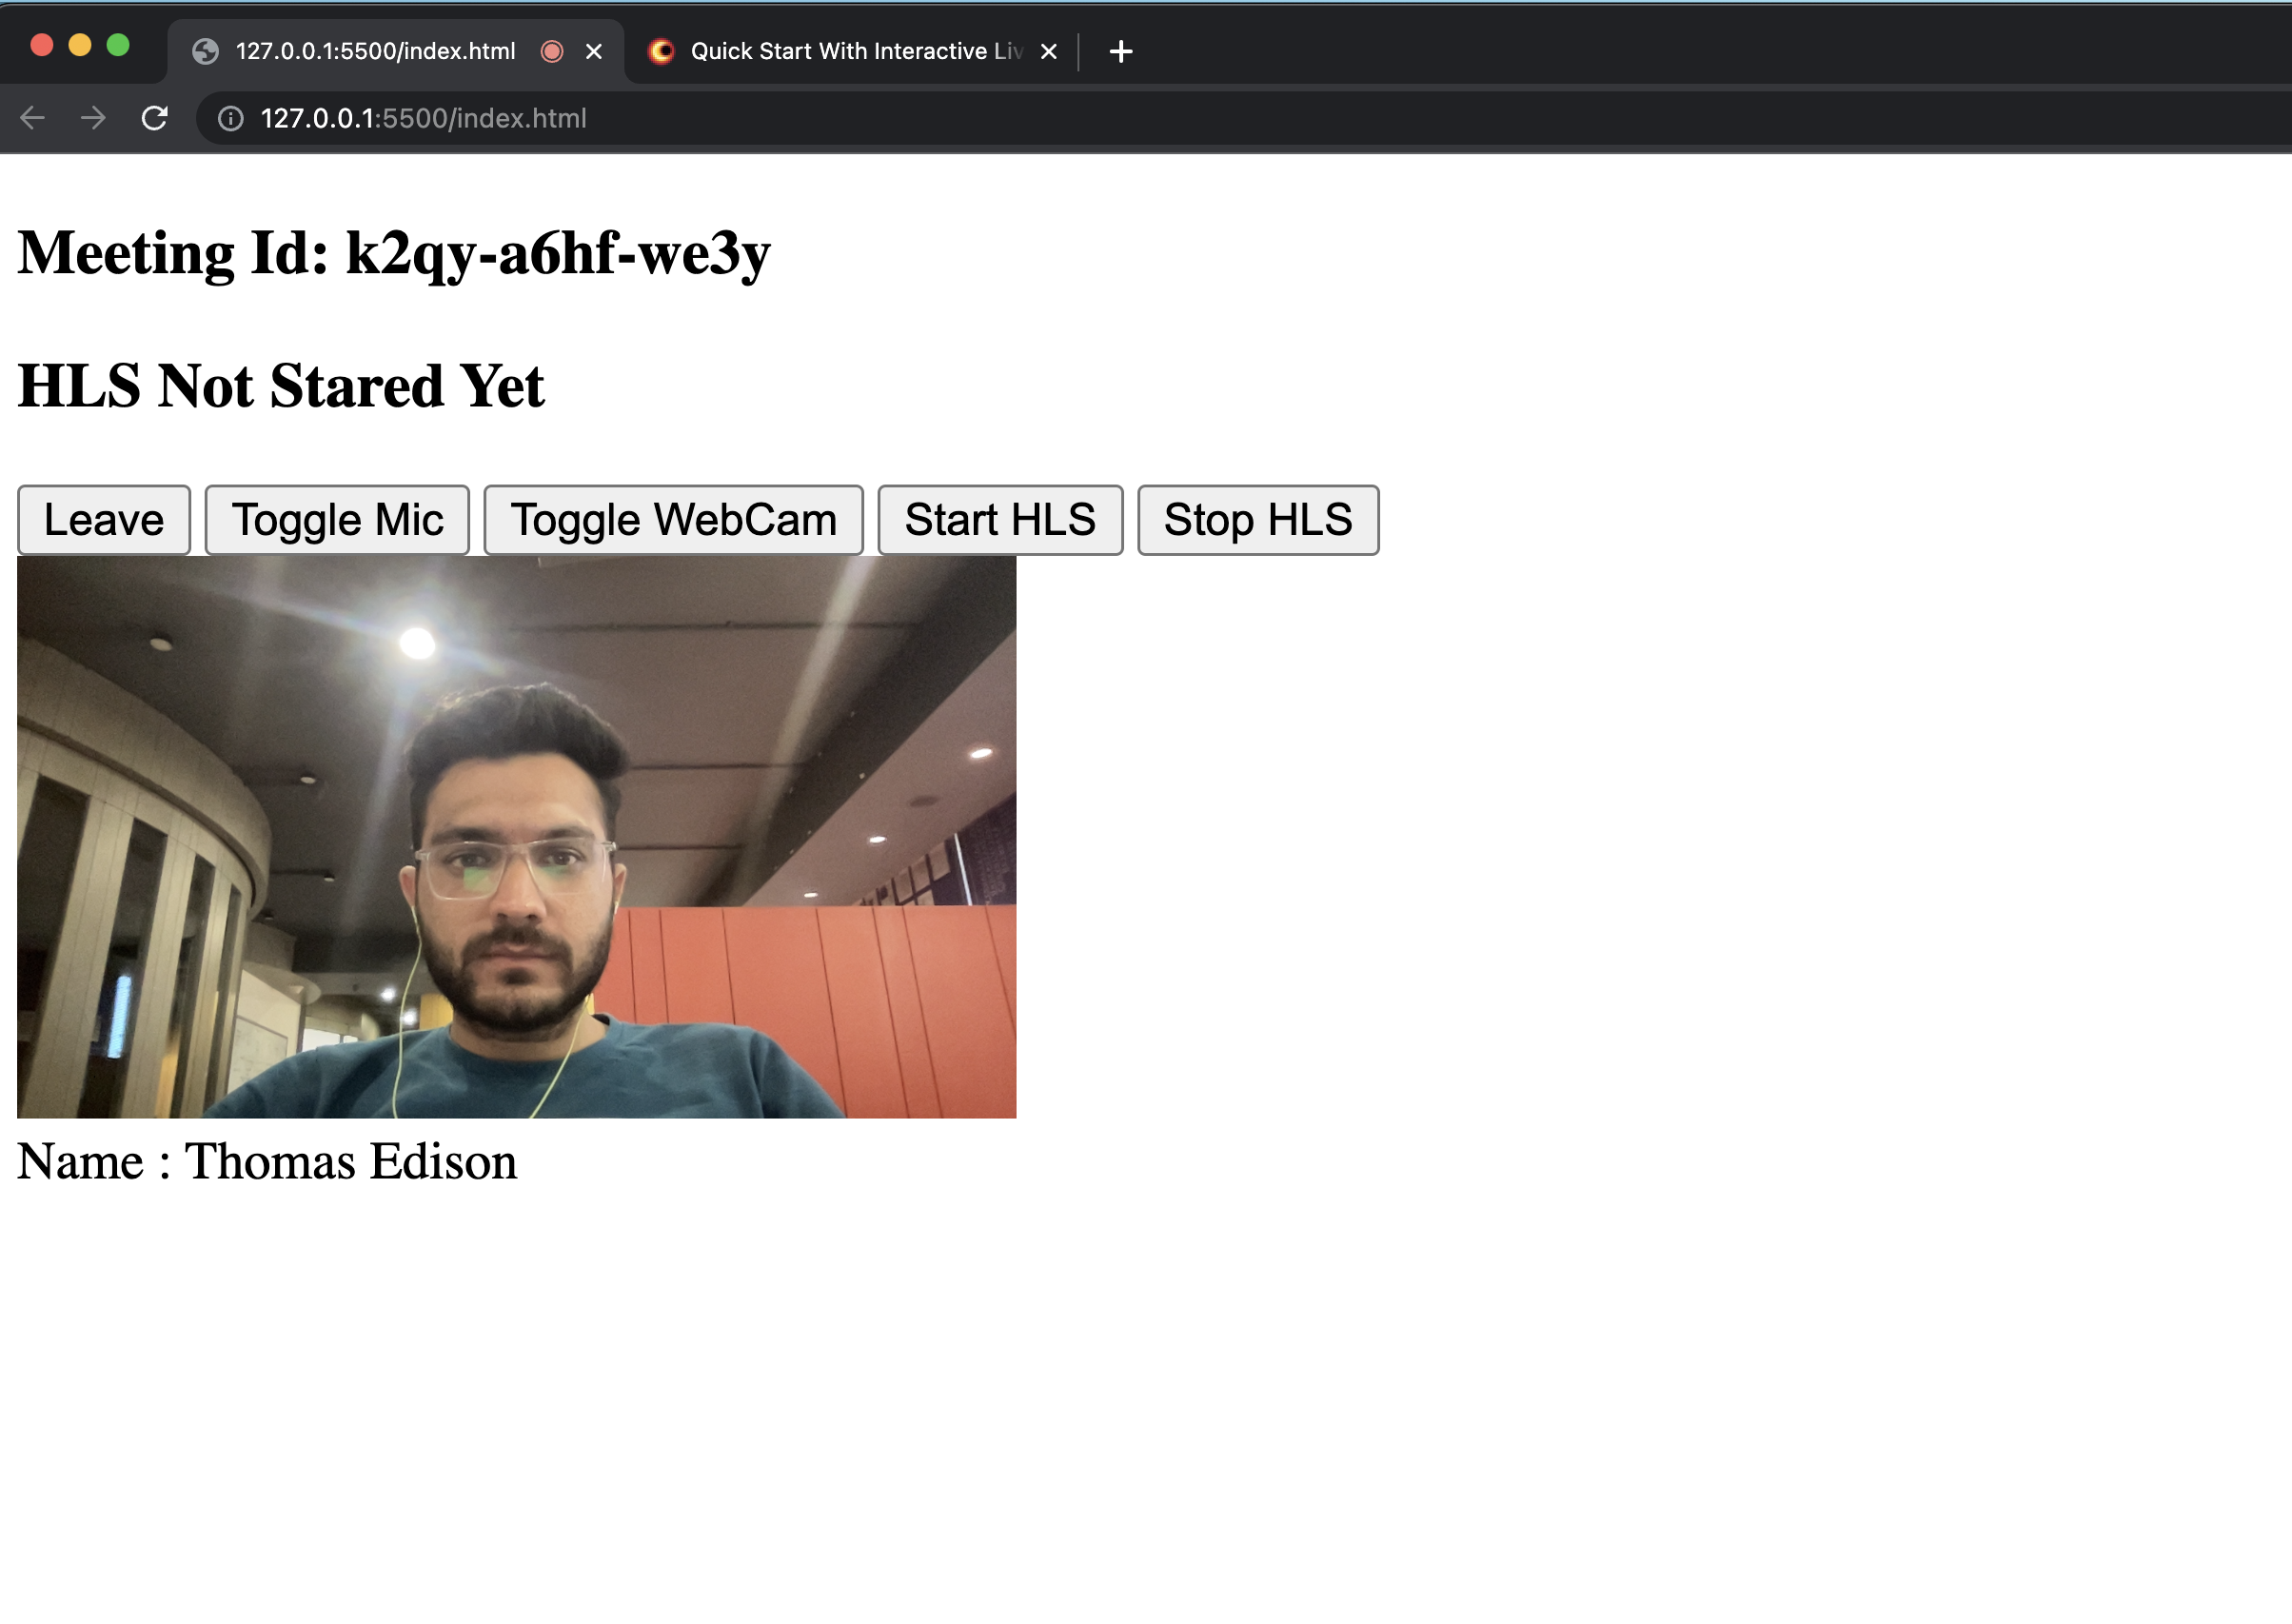The width and height of the screenshot is (2292, 1624).
Task: Click the Leave button
Action: pos(104,520)
